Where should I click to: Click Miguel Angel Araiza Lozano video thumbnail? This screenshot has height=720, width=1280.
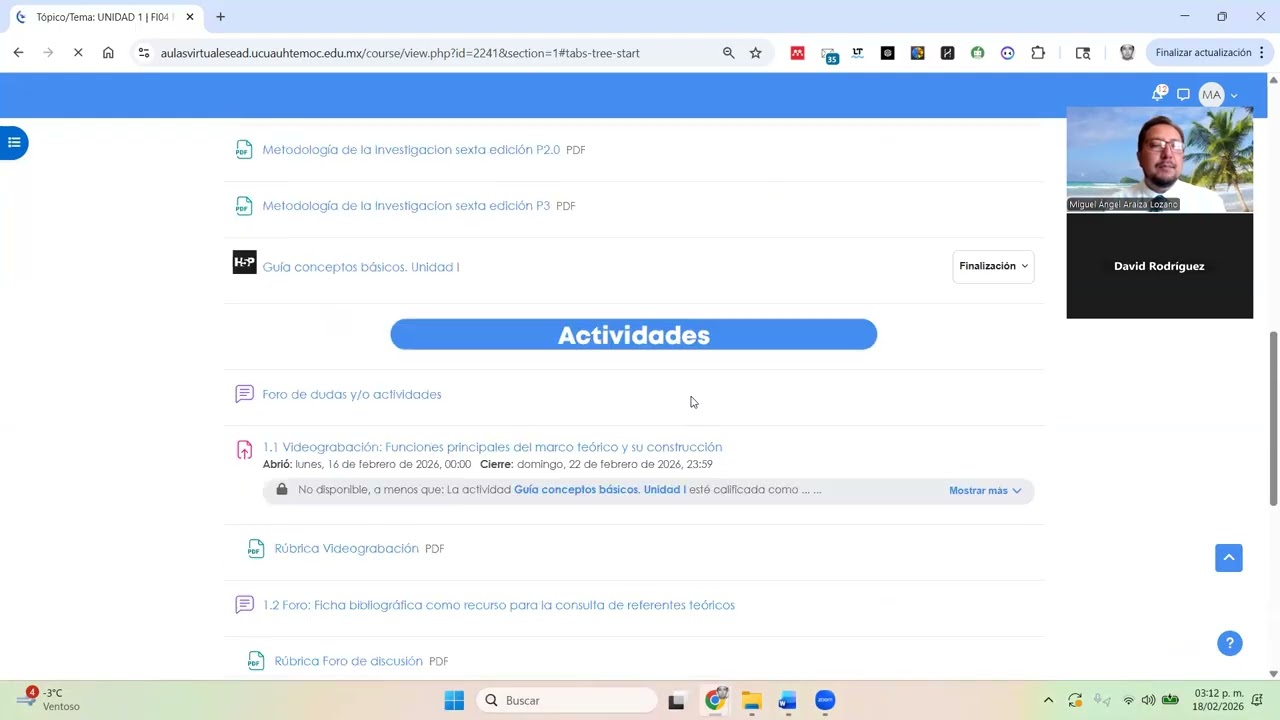coord(1160,160)
